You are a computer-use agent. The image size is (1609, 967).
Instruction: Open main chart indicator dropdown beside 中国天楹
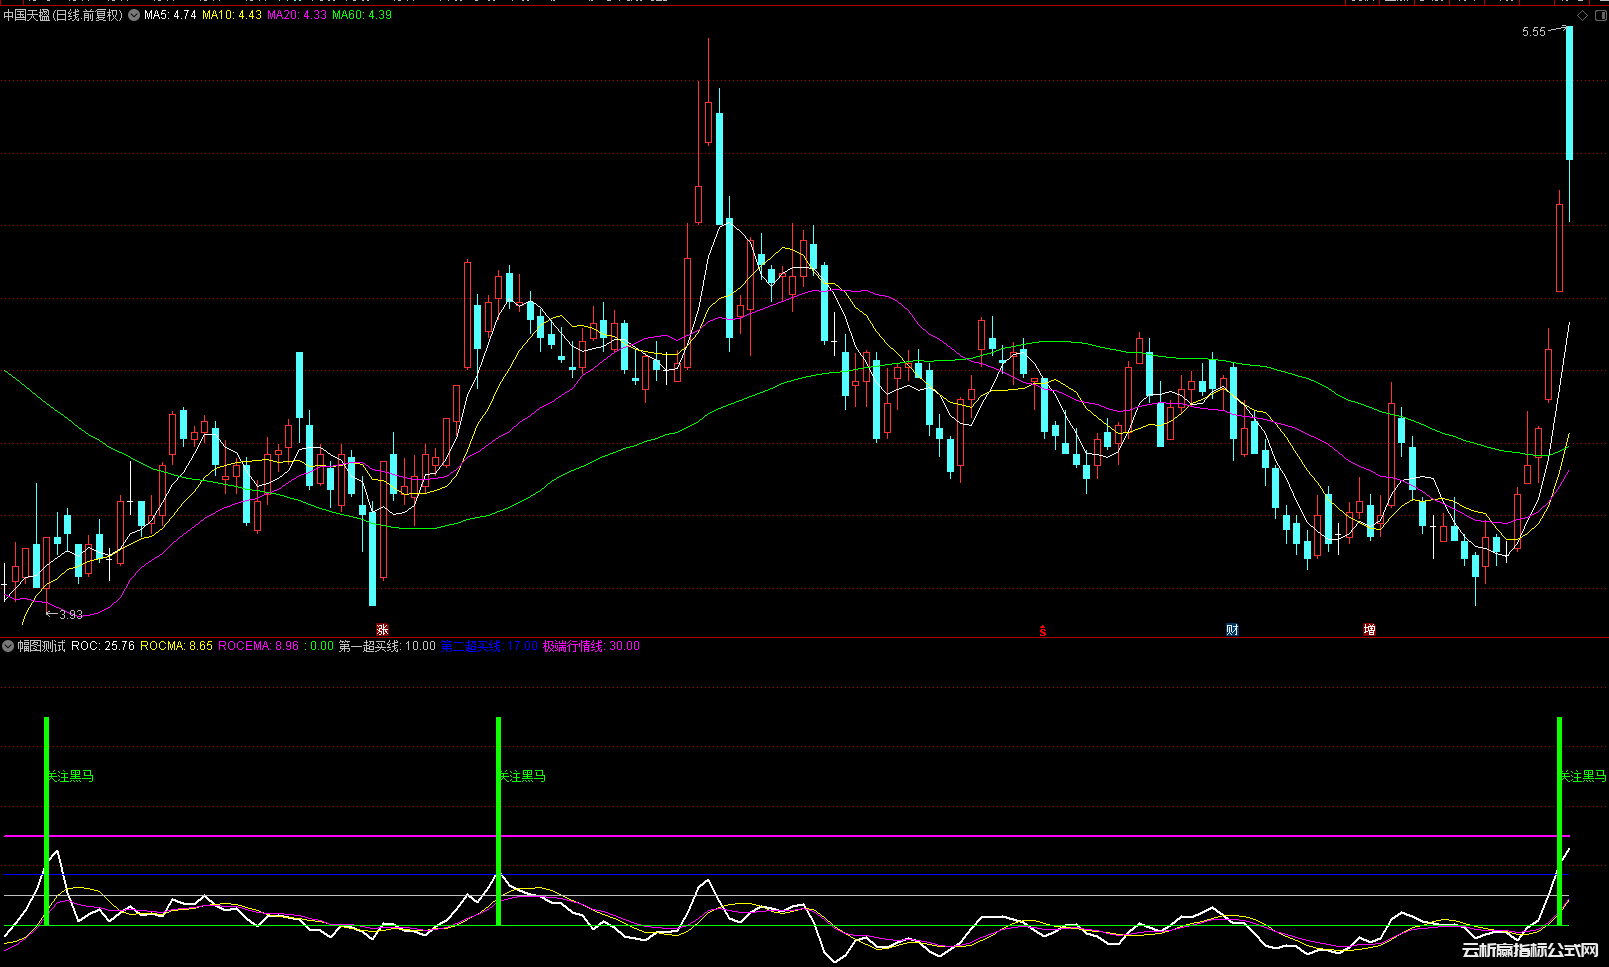pyautogui.click(x=134, y=15)
